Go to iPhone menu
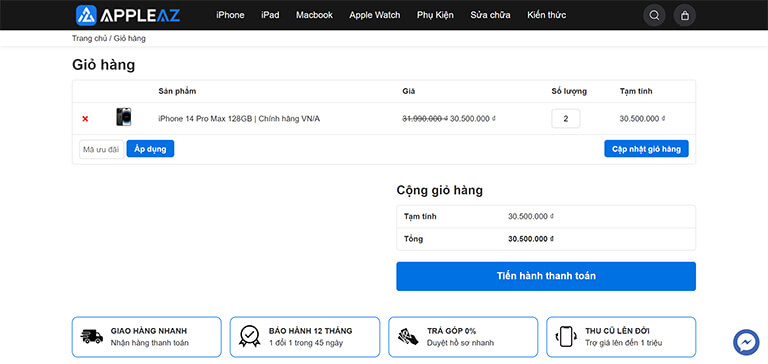768x364 pixels. point(230,15)
